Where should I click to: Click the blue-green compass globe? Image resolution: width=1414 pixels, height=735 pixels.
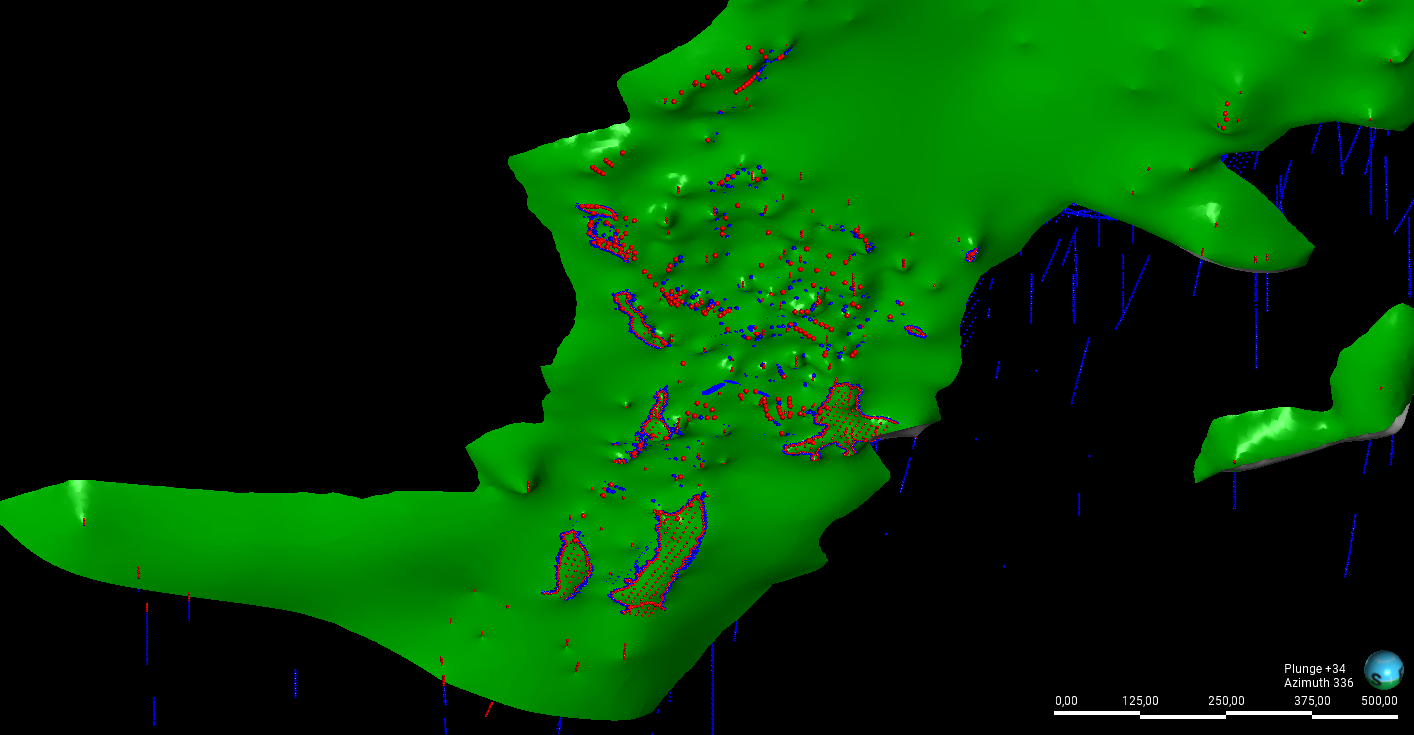(x=1383, y=669)
